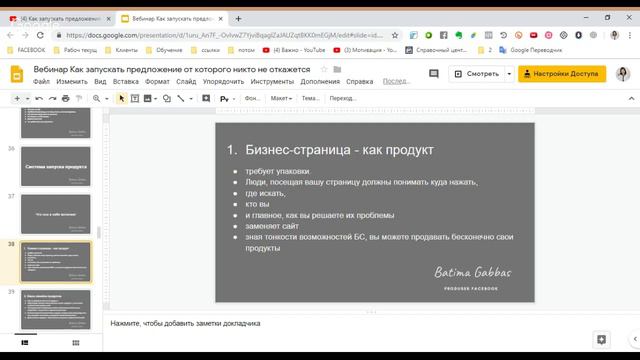Open the Упорядочить menu
Image resolution: width=640 pixels, height=360 pixels.
point(223,82)
